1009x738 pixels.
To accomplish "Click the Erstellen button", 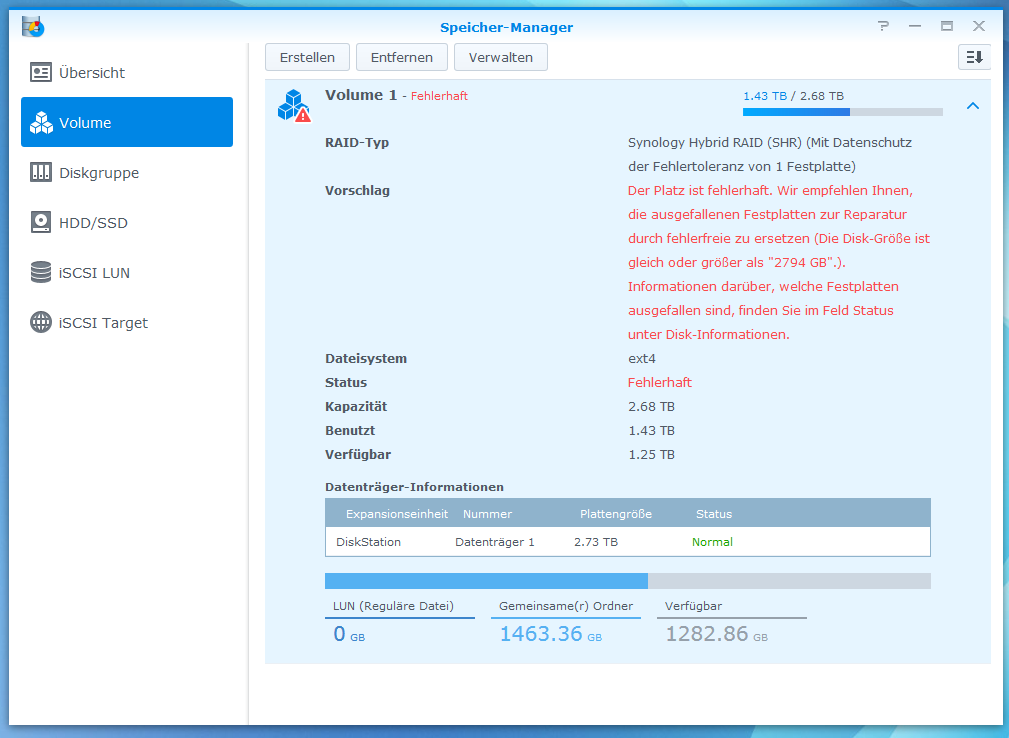I will click(x=308, y=57).
